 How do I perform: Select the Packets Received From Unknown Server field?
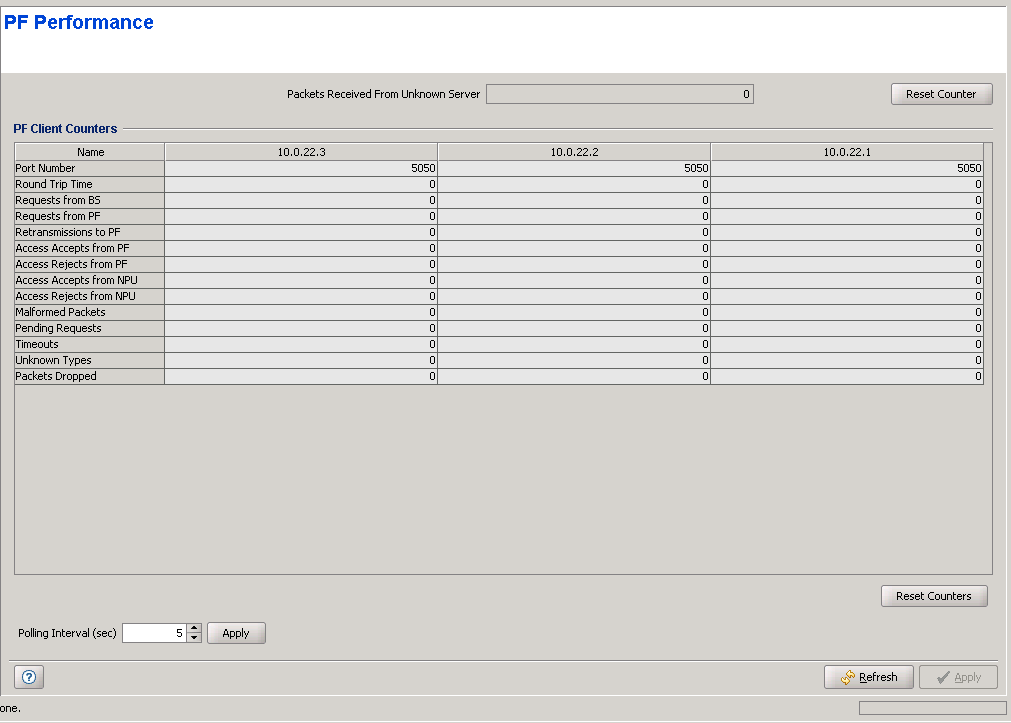(619, 94)
